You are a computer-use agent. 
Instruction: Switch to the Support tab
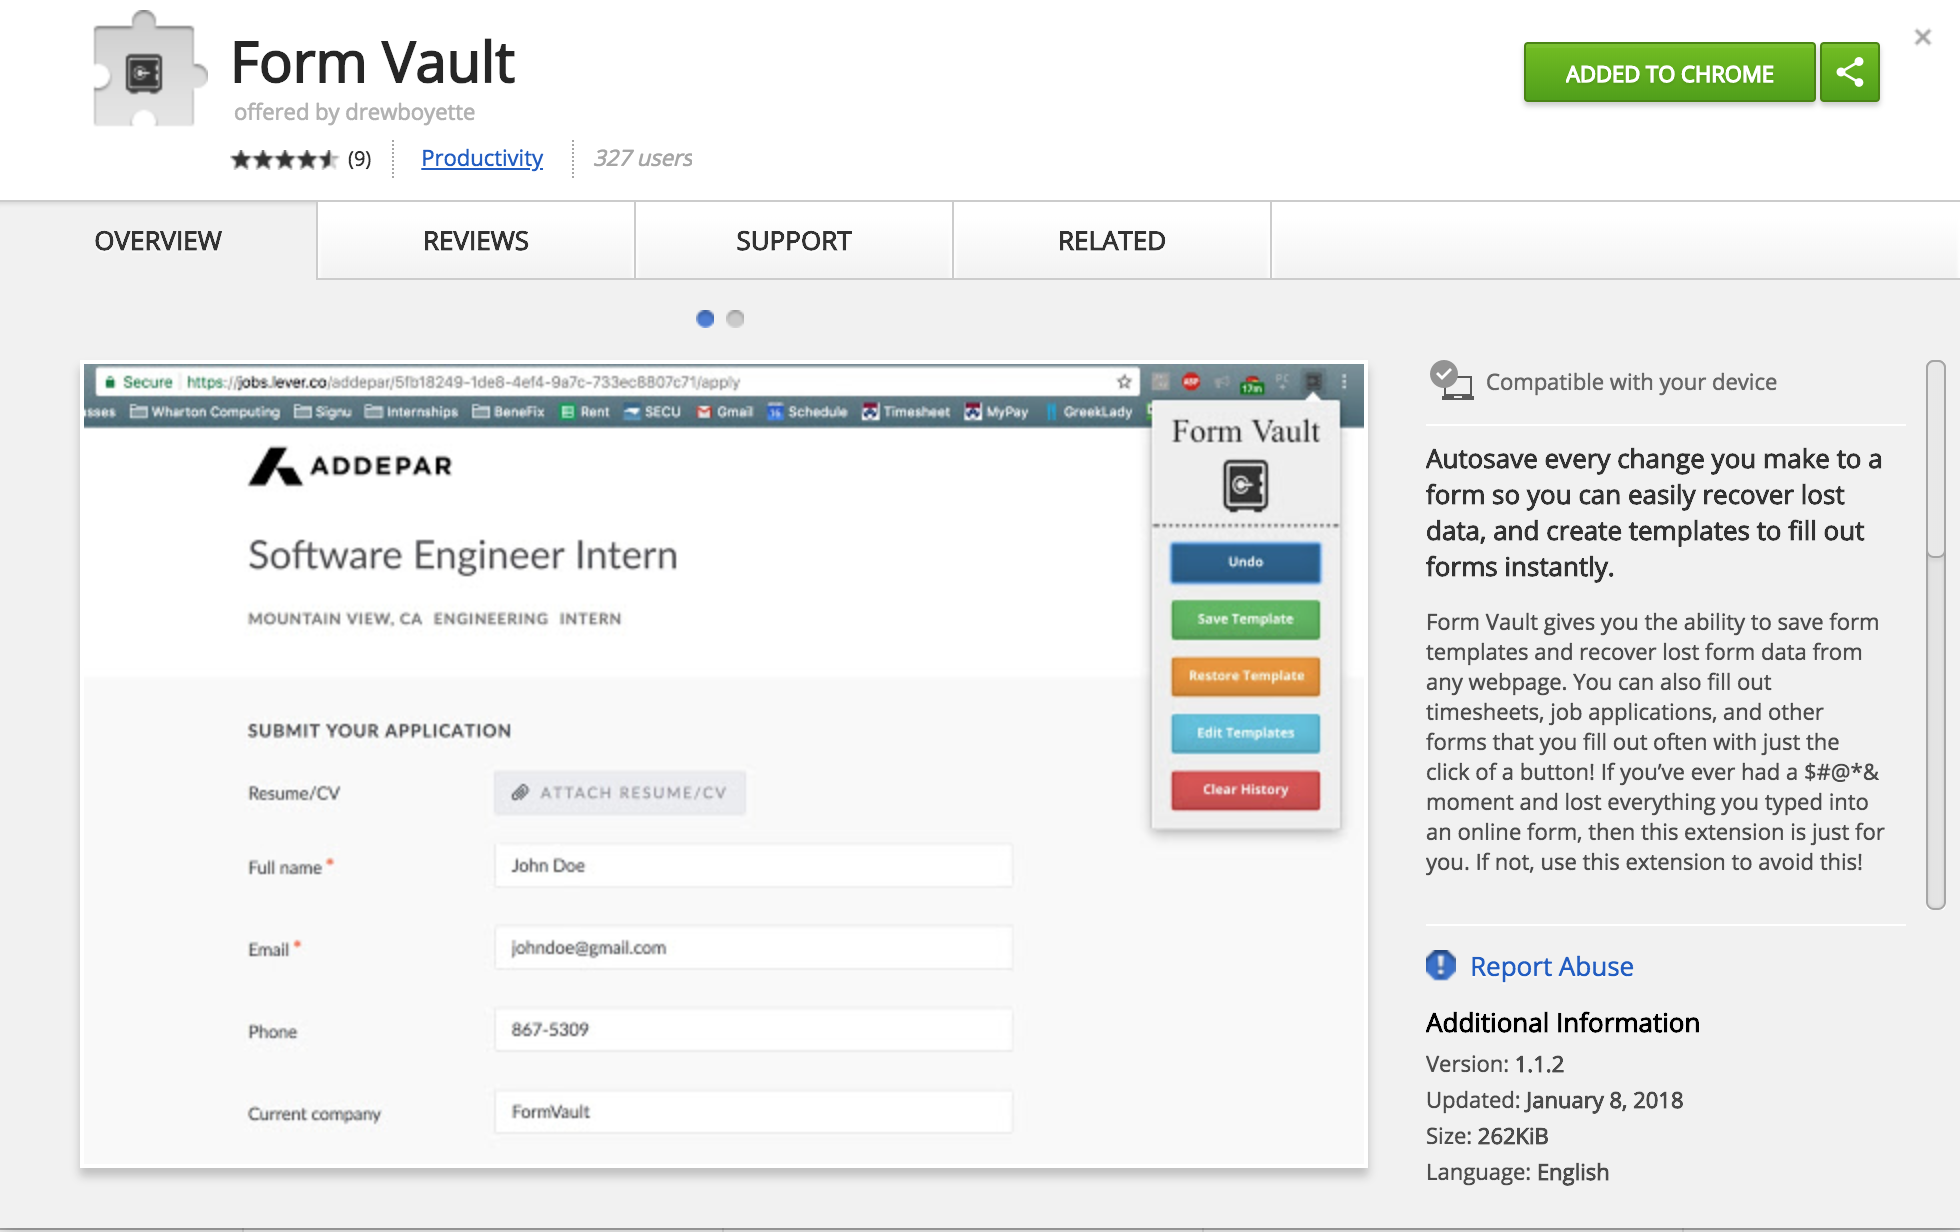tap(793, 238)
